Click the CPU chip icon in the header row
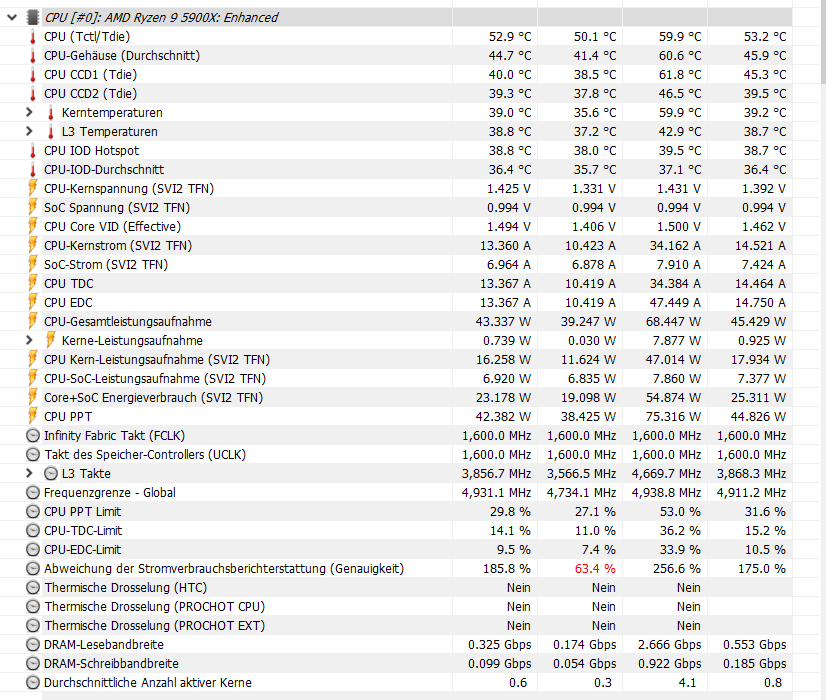The image size is (826, 700). point(33,17)
